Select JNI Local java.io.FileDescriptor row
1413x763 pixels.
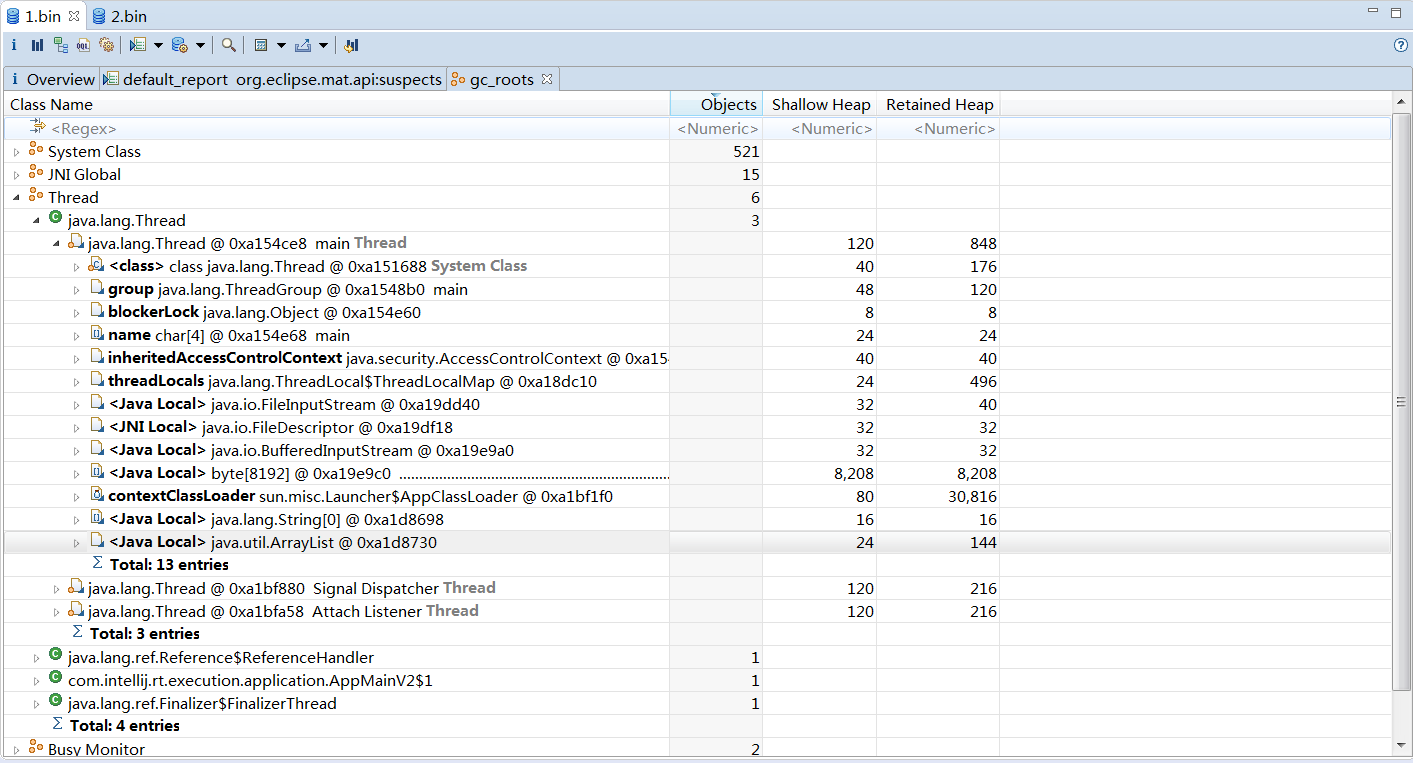697,428
